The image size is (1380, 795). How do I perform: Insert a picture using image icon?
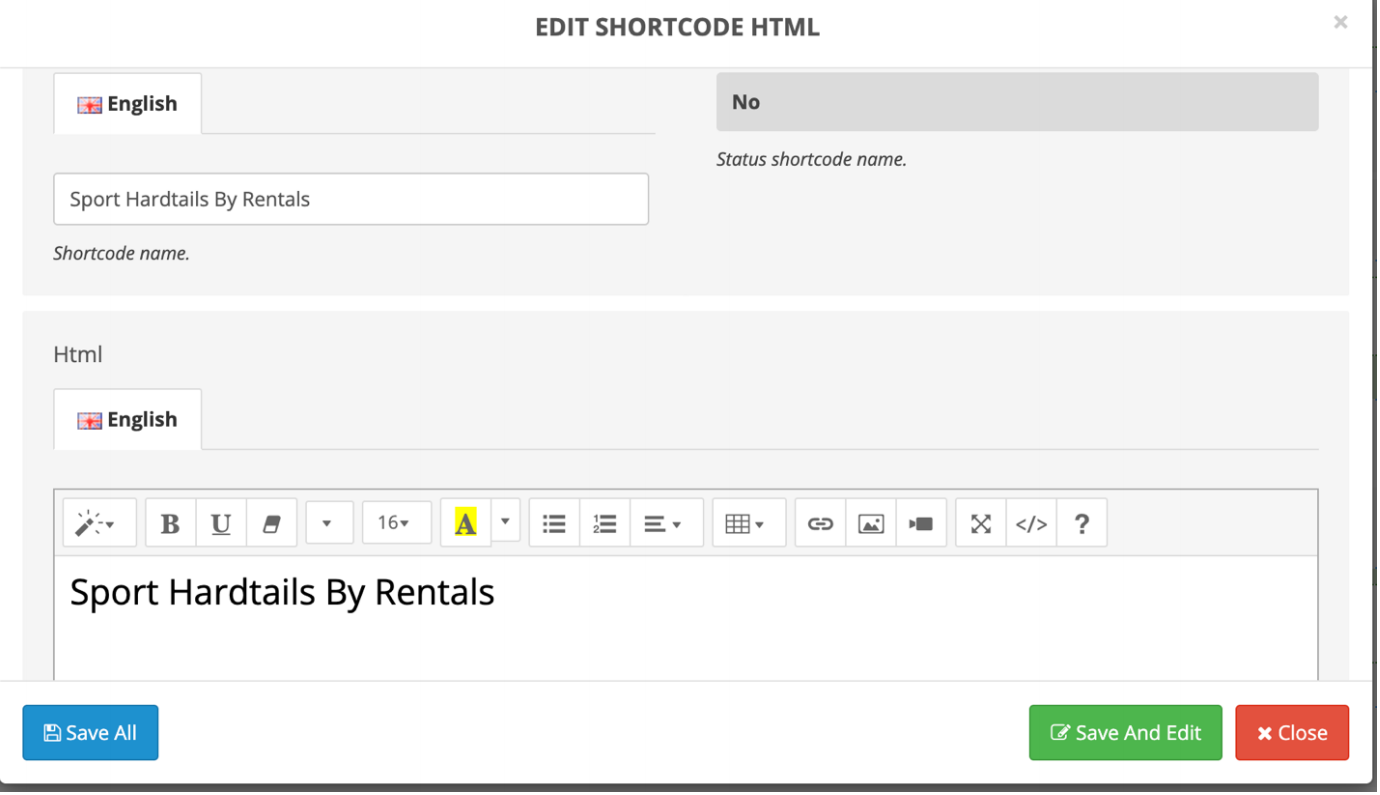point(871,524)
